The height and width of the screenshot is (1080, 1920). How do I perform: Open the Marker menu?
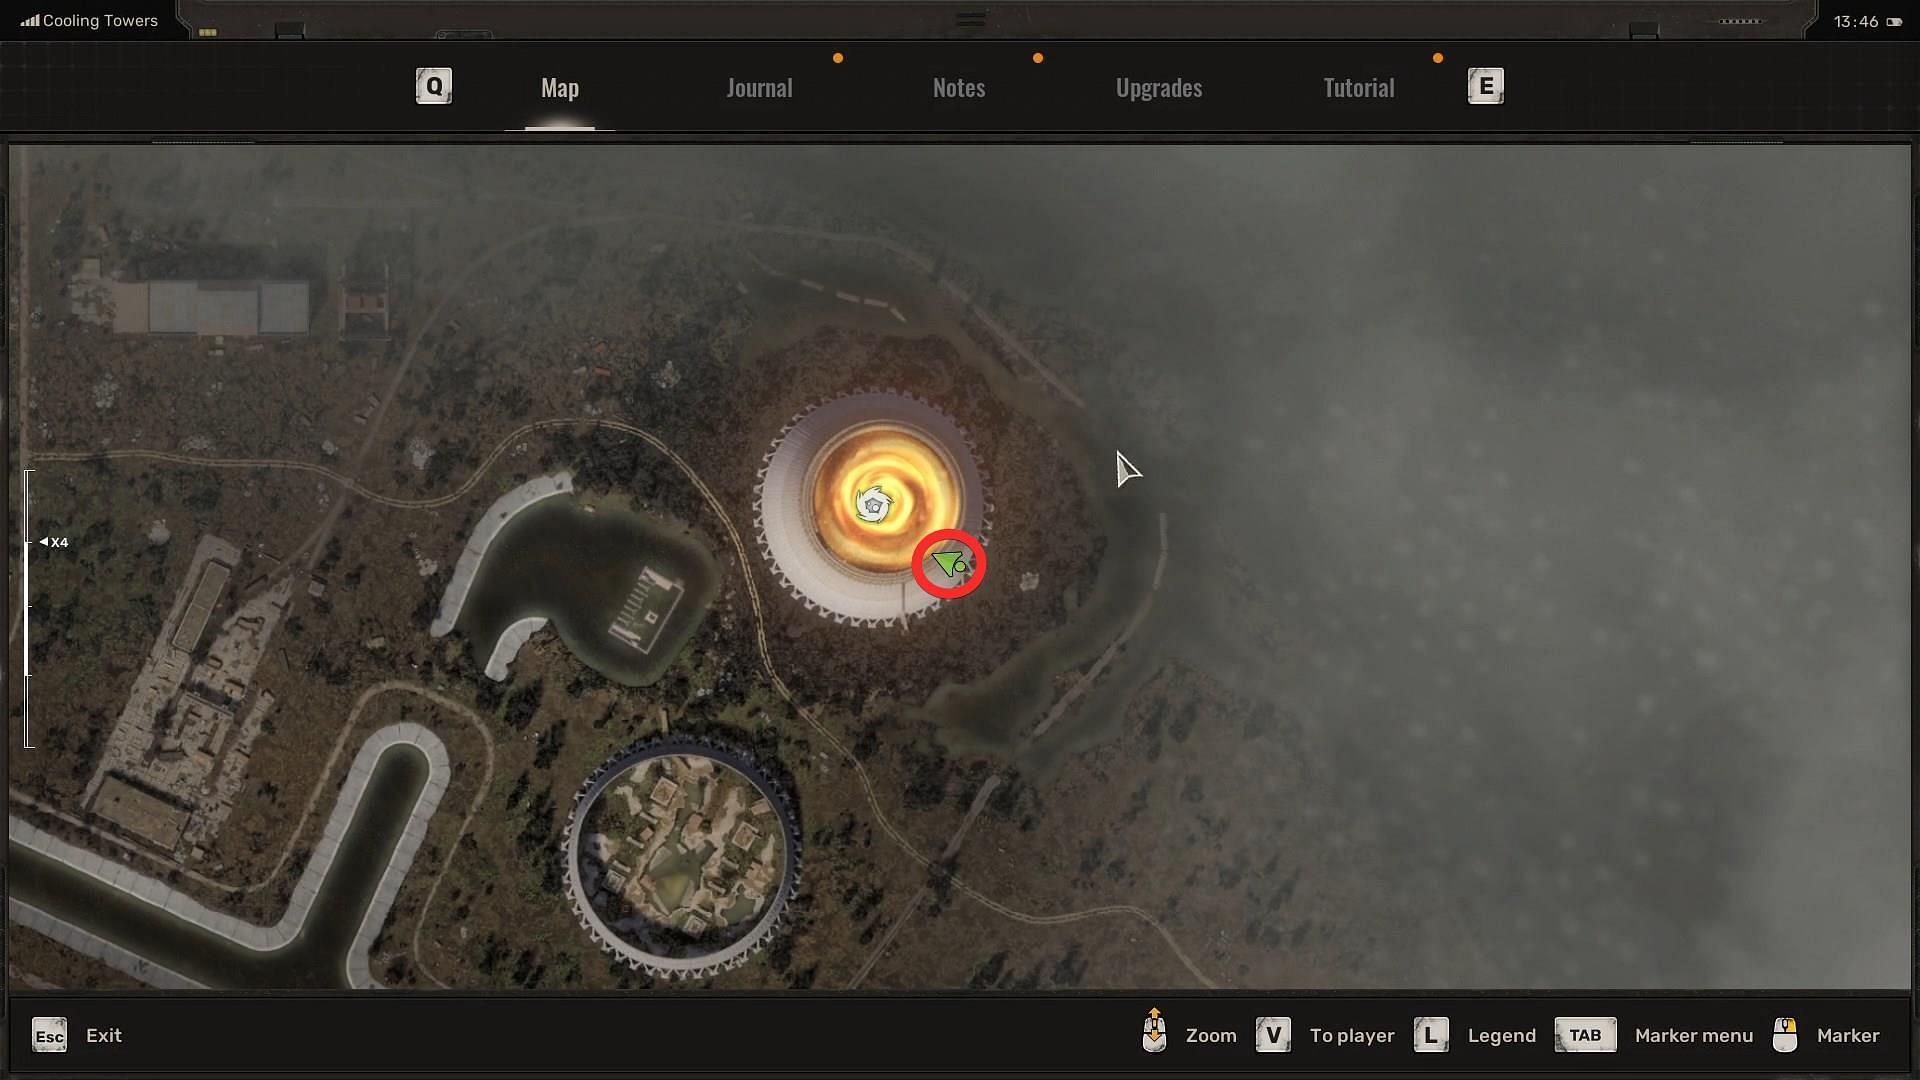(1694, 1035)
